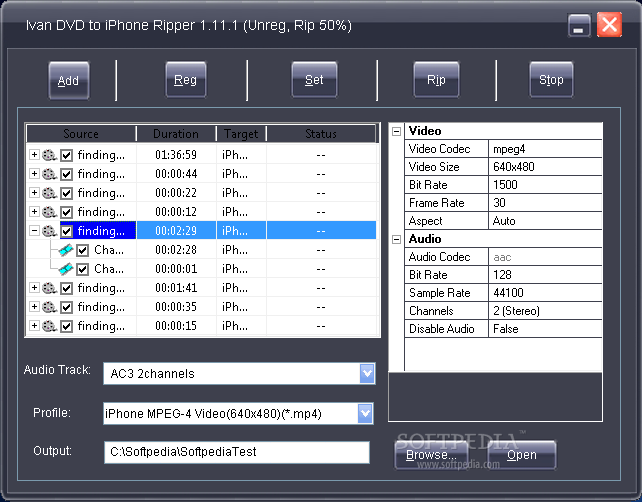642x502 pixels.
Task: Edit the video Bit Rate value 1500
Action: (545, 185)
